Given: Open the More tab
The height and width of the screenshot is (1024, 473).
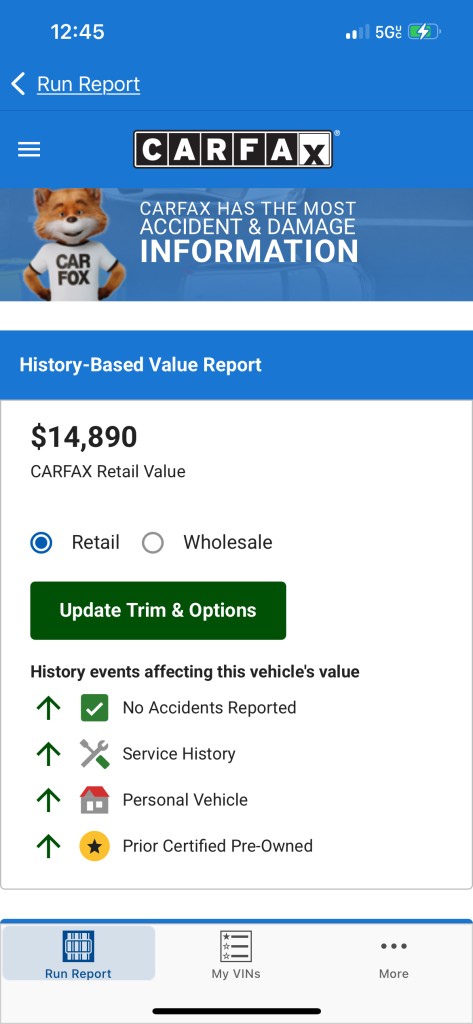Looking at the screenshot, I should click(x=394, y=959).
